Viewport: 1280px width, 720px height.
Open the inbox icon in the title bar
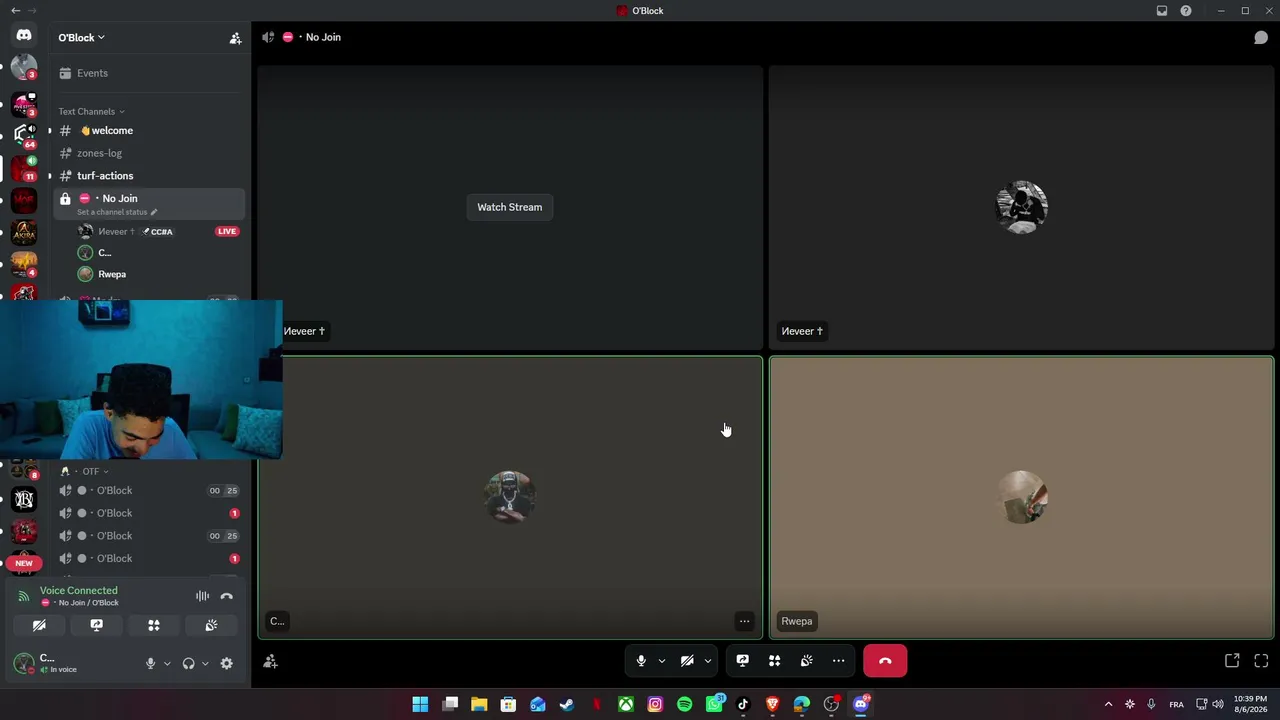click(1162, 11)
